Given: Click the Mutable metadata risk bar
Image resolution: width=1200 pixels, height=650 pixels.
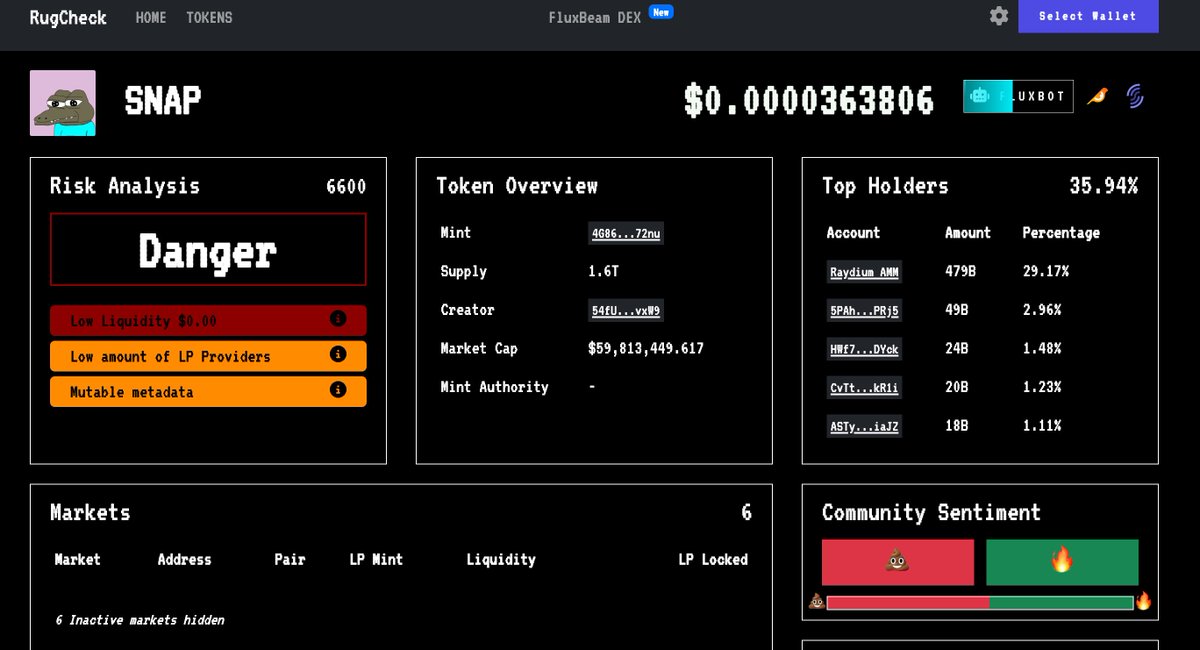Looking at the screenshot, I should pos(208,391).
